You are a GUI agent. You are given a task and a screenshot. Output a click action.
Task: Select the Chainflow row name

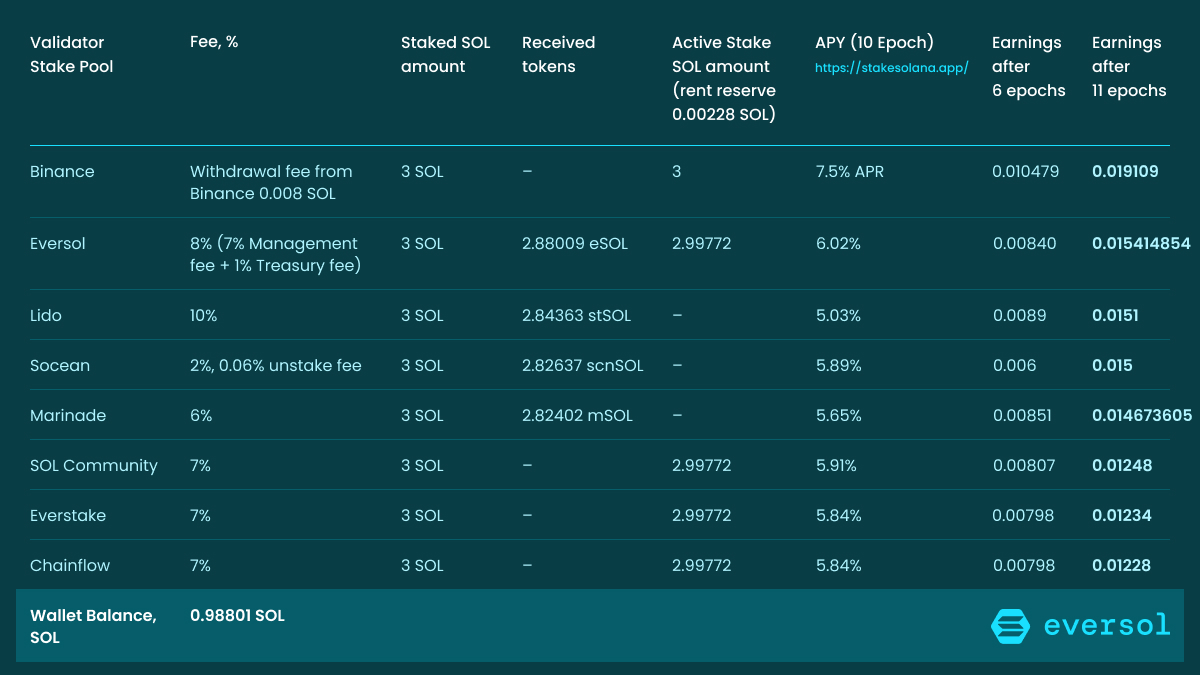click(x=70, y=566)
